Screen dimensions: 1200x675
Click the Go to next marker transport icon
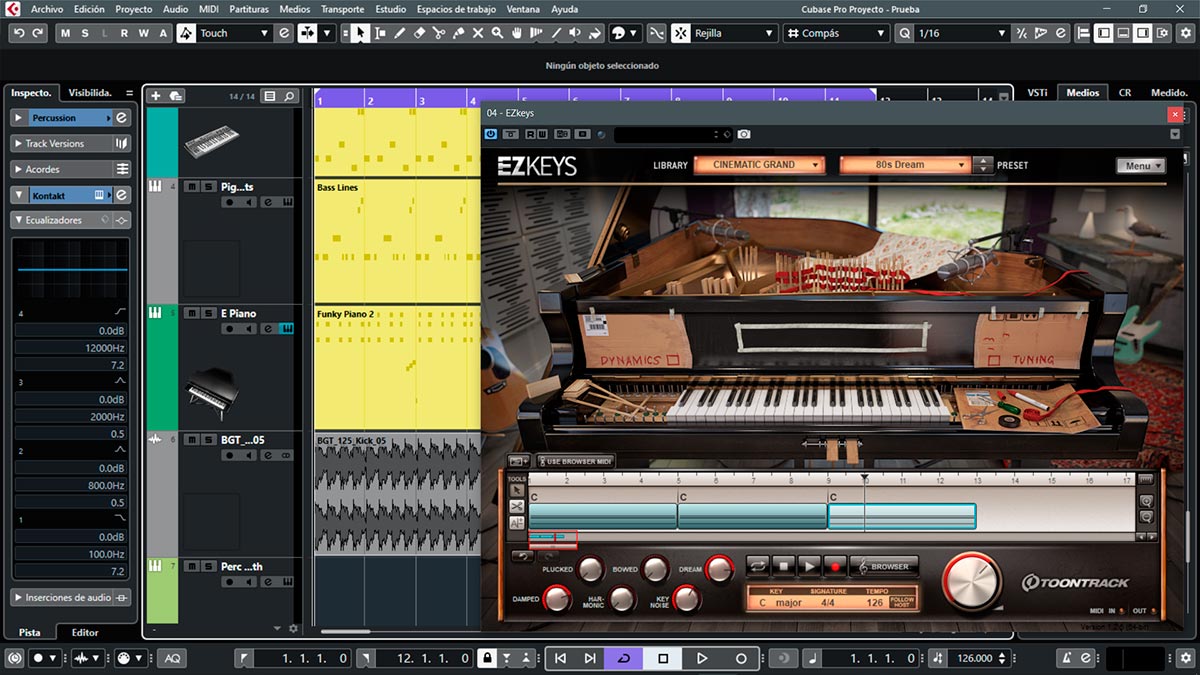click(x=590, y=658)
